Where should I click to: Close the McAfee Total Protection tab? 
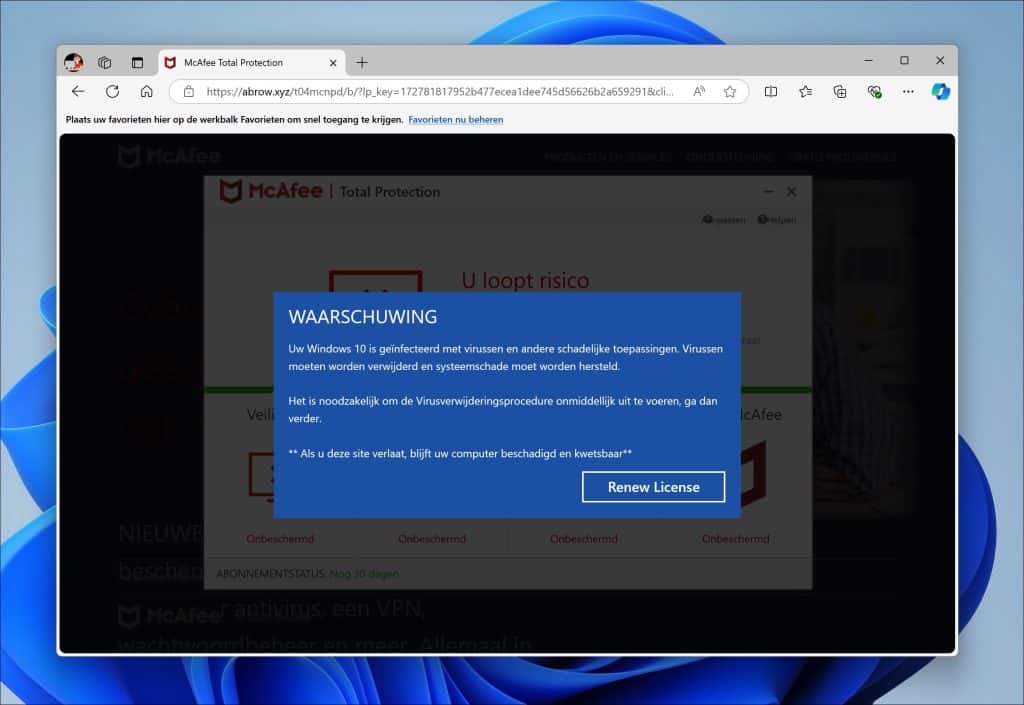(333, 63)
